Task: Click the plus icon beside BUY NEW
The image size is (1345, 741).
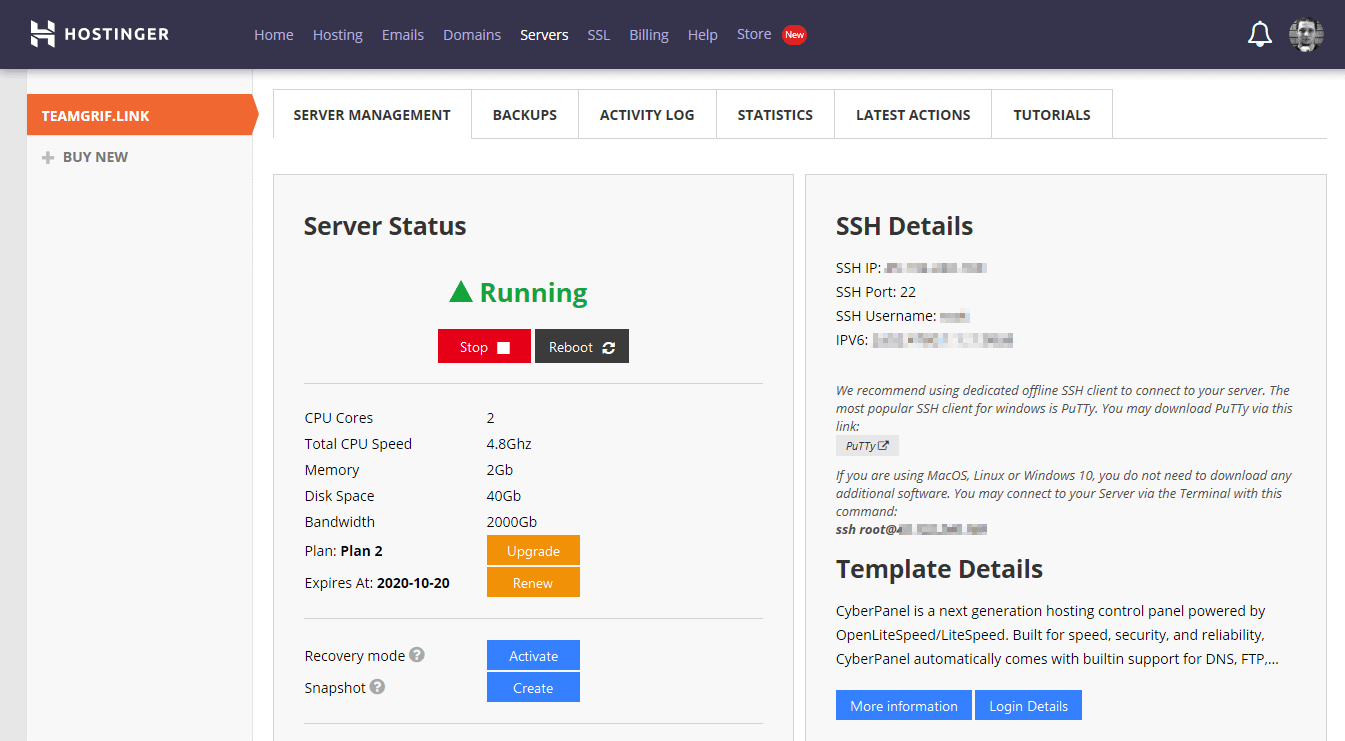Action: tap(48, 157)
